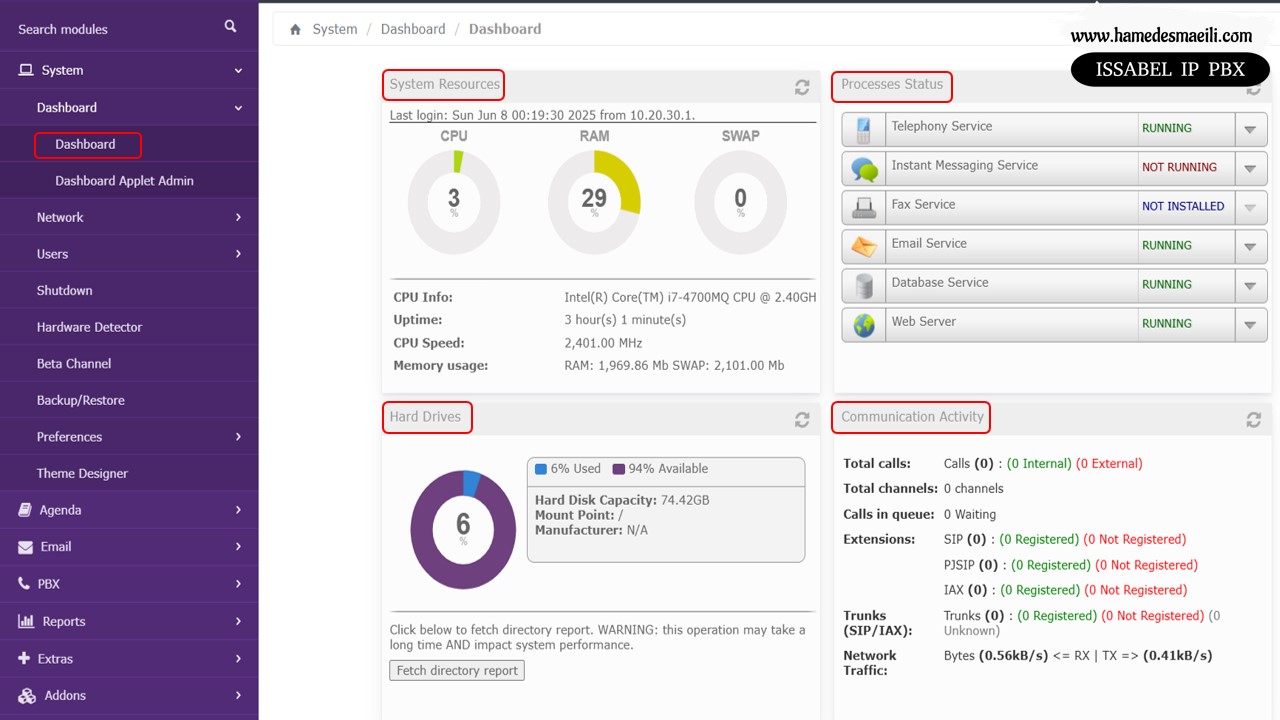Image resolution: width=1280 pixels, height=720 pixels.
Task: Select Backup/Restore from sidebar
Action: 81,400
